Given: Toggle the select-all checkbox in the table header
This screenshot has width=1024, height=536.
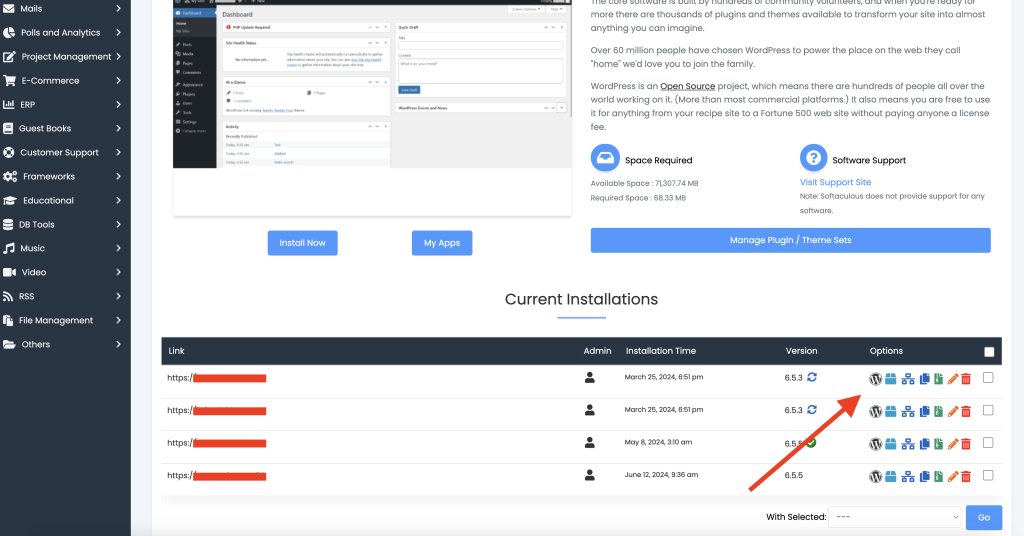Looking at the screenshot, I should (989, 352).
